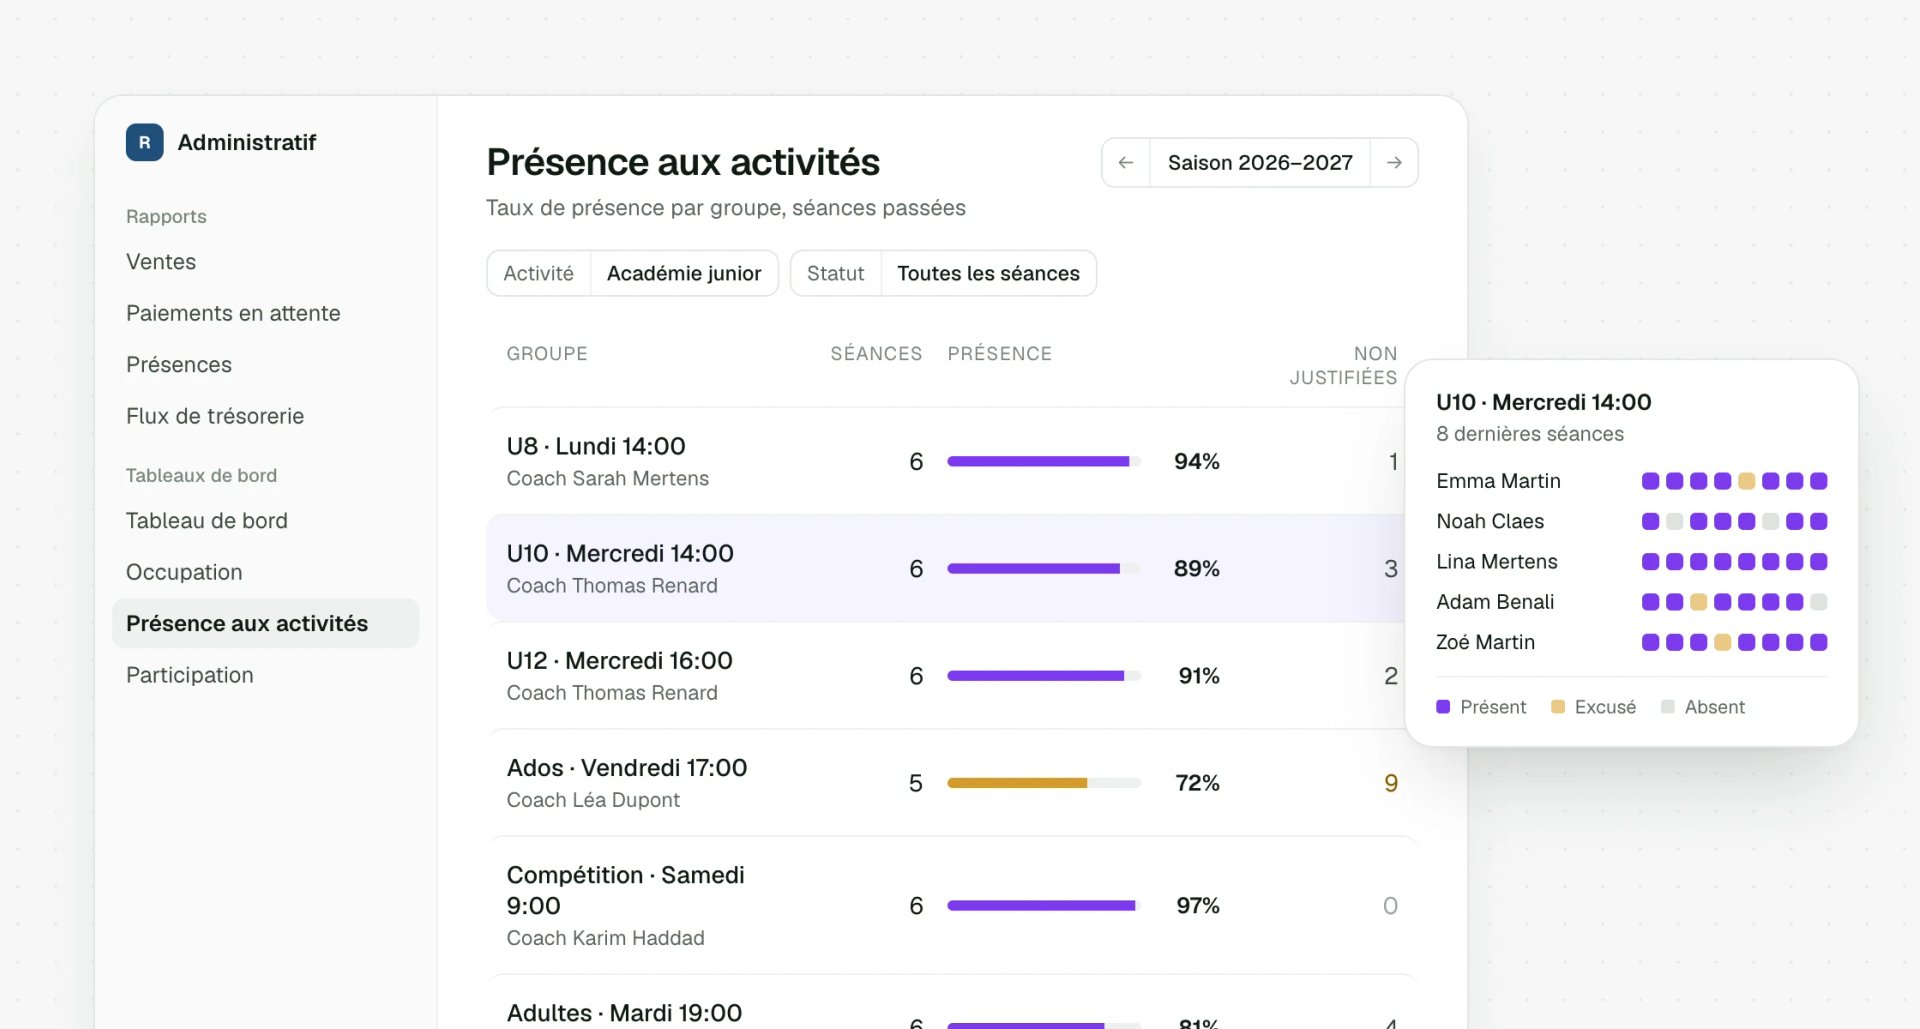Open the Présences report

tap(179, 365)
